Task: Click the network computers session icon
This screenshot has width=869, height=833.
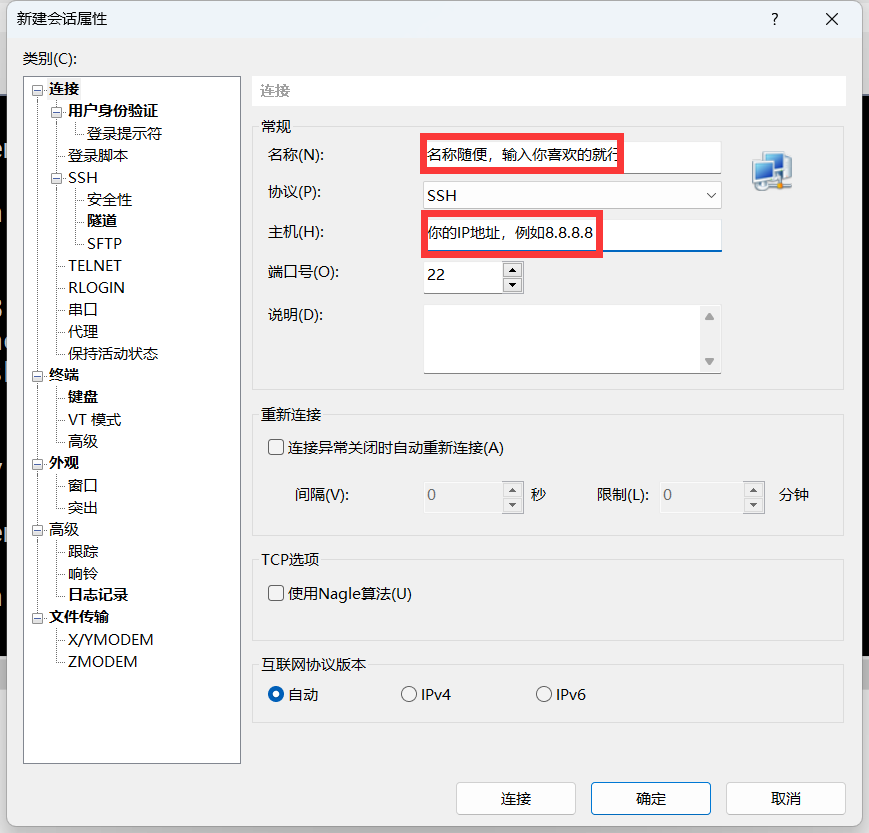Action: [772, 171]
